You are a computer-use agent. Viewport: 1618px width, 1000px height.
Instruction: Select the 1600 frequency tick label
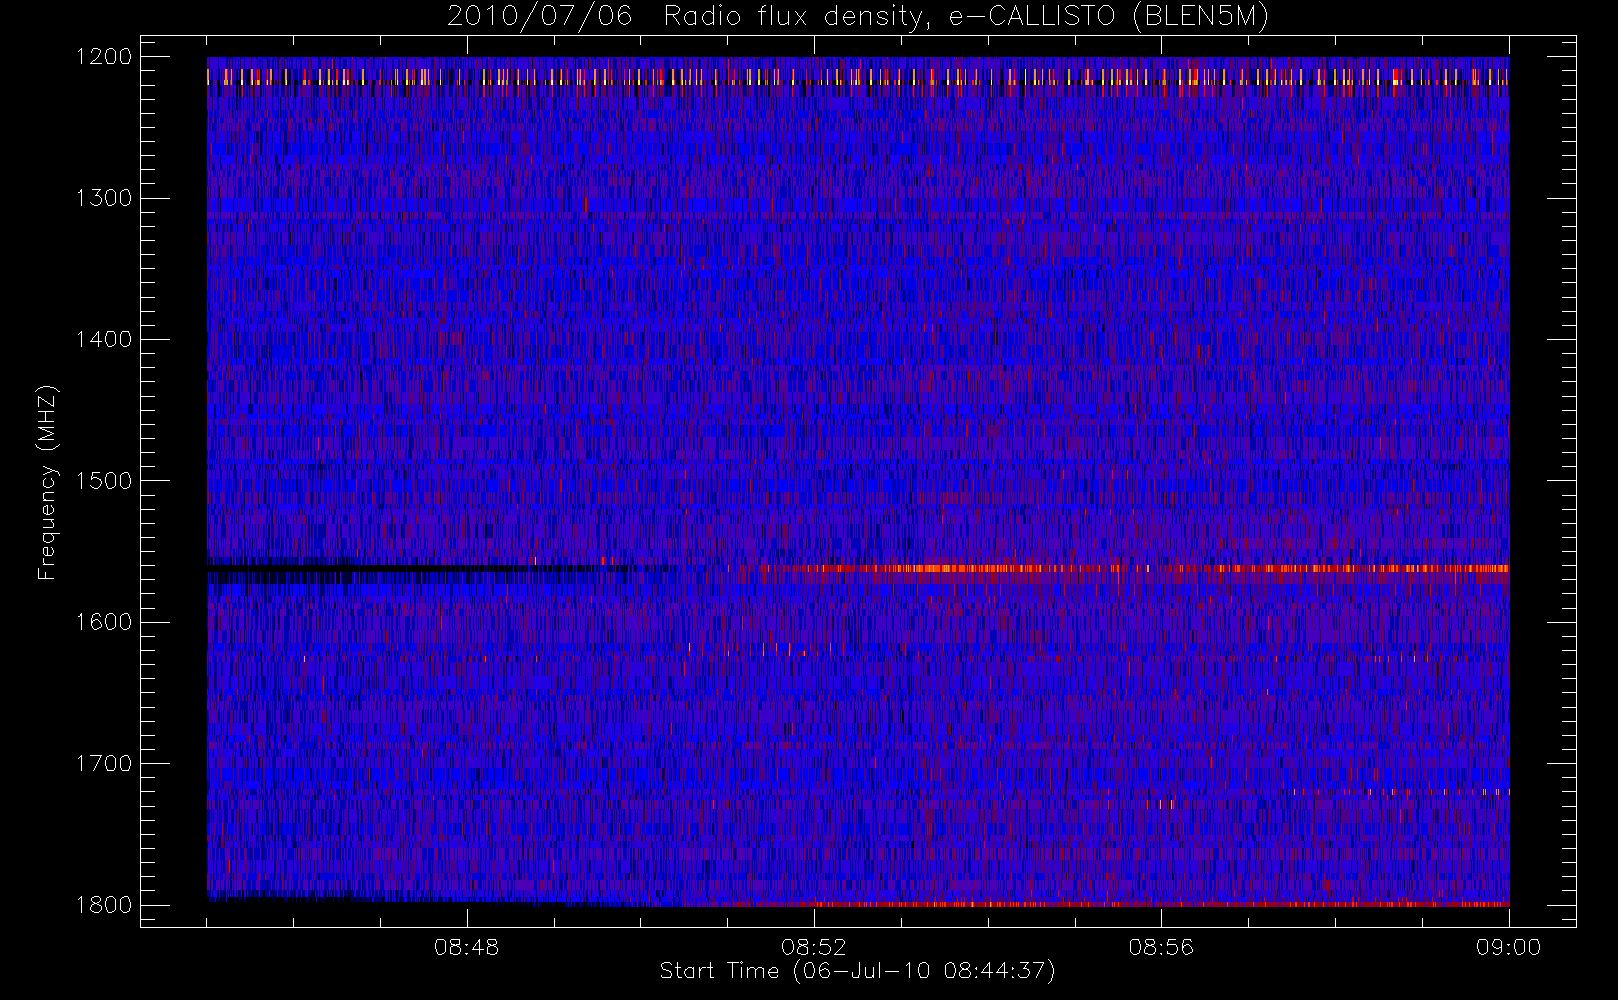pos(104,622)
